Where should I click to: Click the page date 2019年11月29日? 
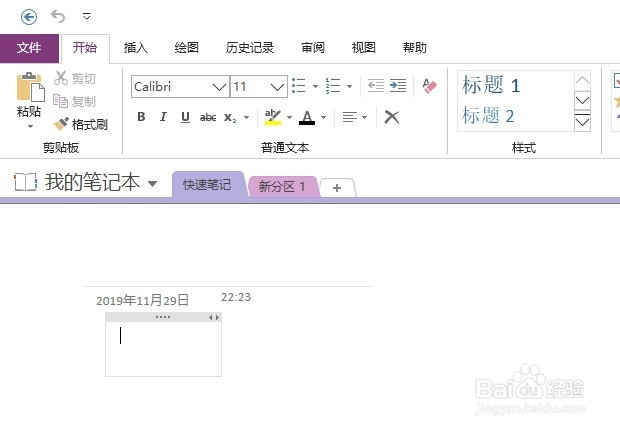[x=142, y=301]
